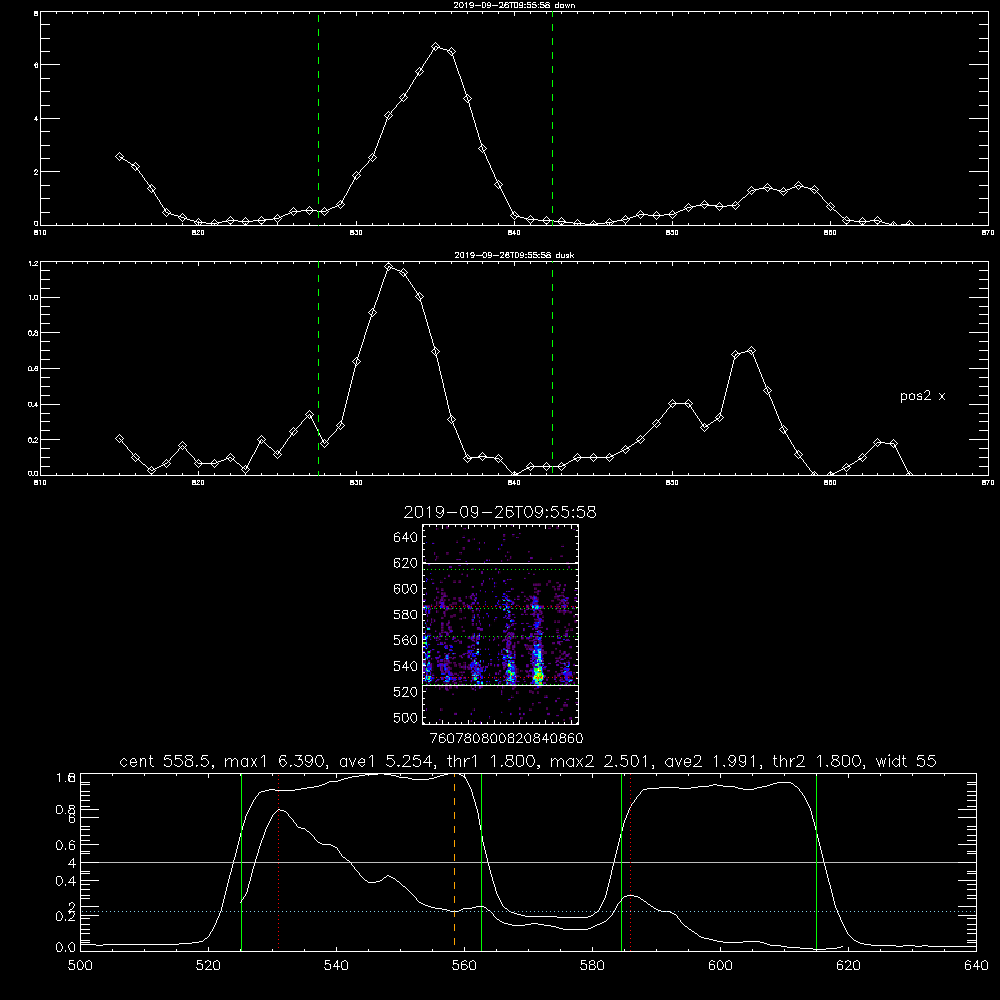Viewport: 1000px width, 1000px height.
Task: Click the peak diamond marker in dawn plot
Action: [x=436, y=47]
